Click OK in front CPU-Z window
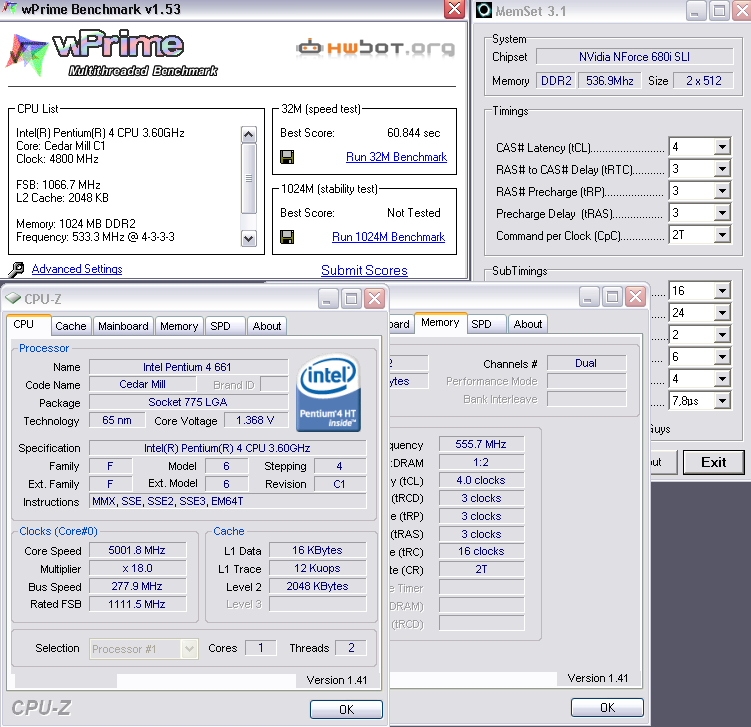The image size is (751, 727). click(346, 709)
